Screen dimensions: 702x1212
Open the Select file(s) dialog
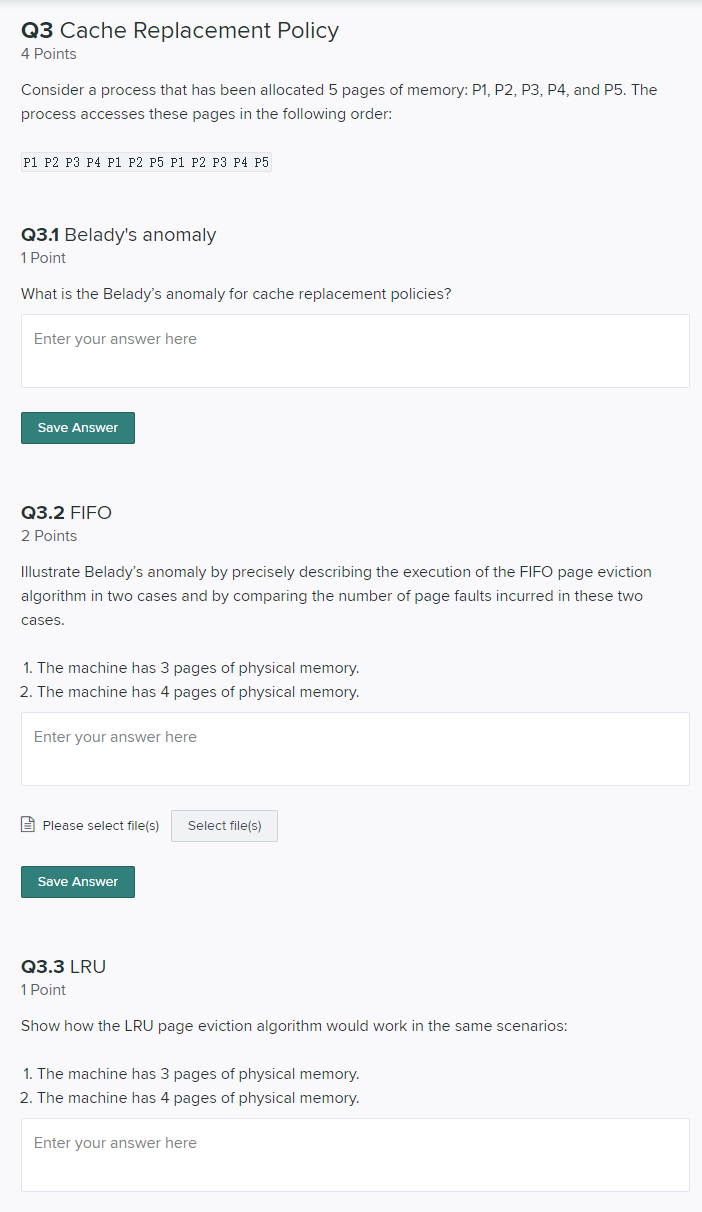click(x=223, y=825)
